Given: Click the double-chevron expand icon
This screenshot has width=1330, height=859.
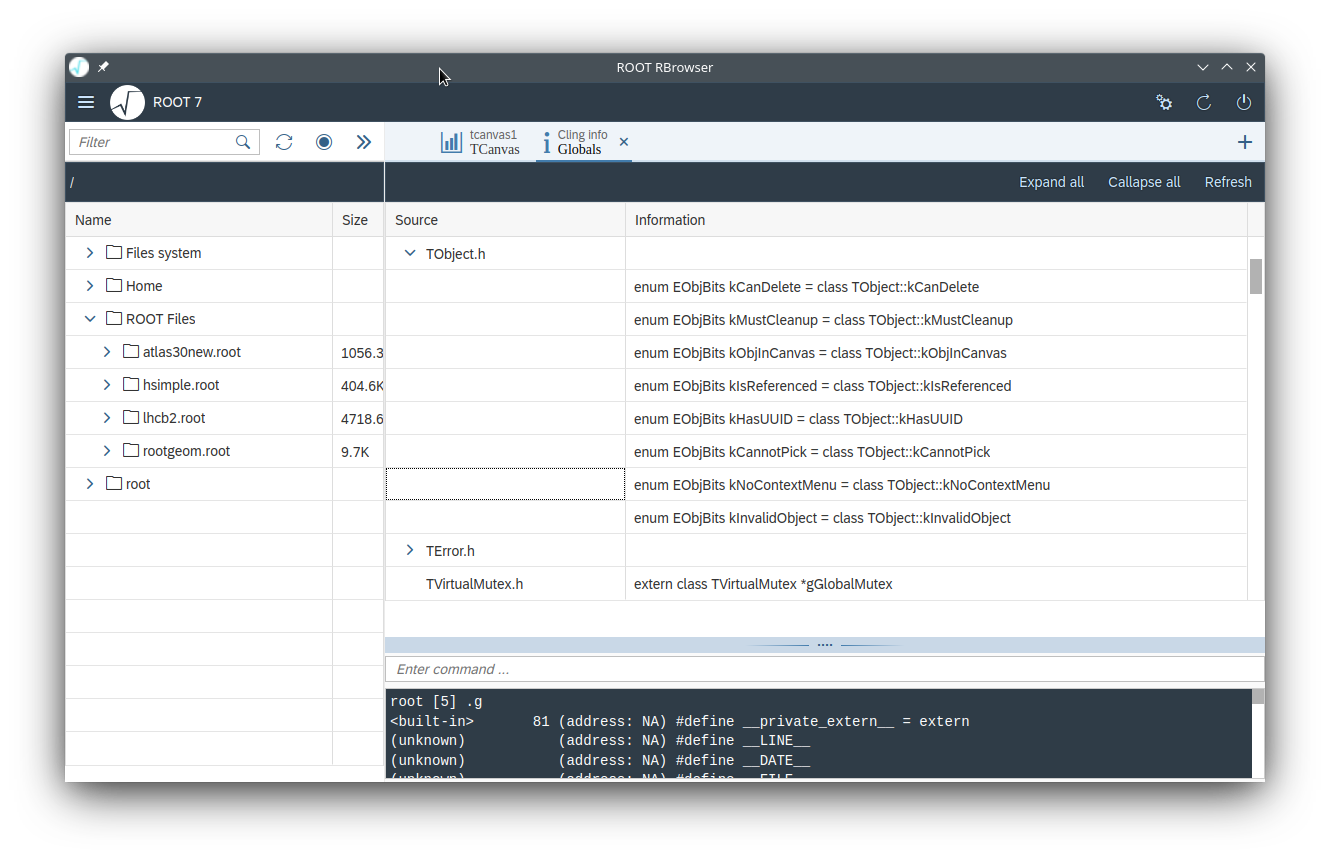Looking at the screenshot, I should point(364,142).
